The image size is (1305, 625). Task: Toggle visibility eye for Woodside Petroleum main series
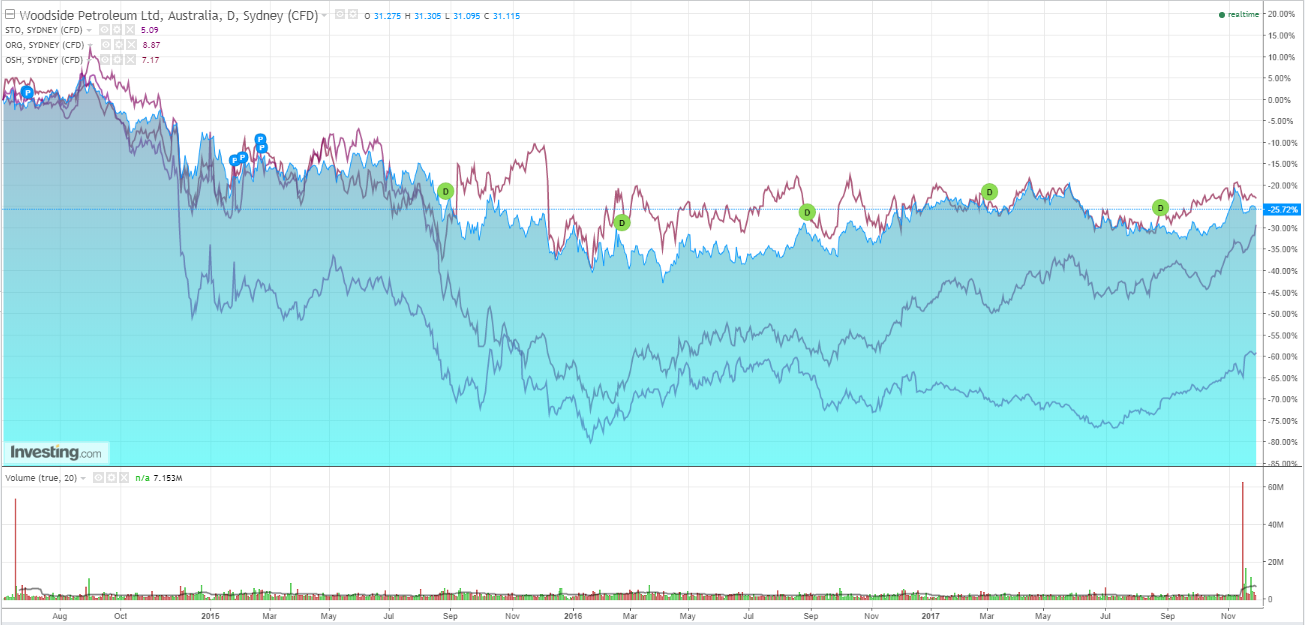(340, 15)
